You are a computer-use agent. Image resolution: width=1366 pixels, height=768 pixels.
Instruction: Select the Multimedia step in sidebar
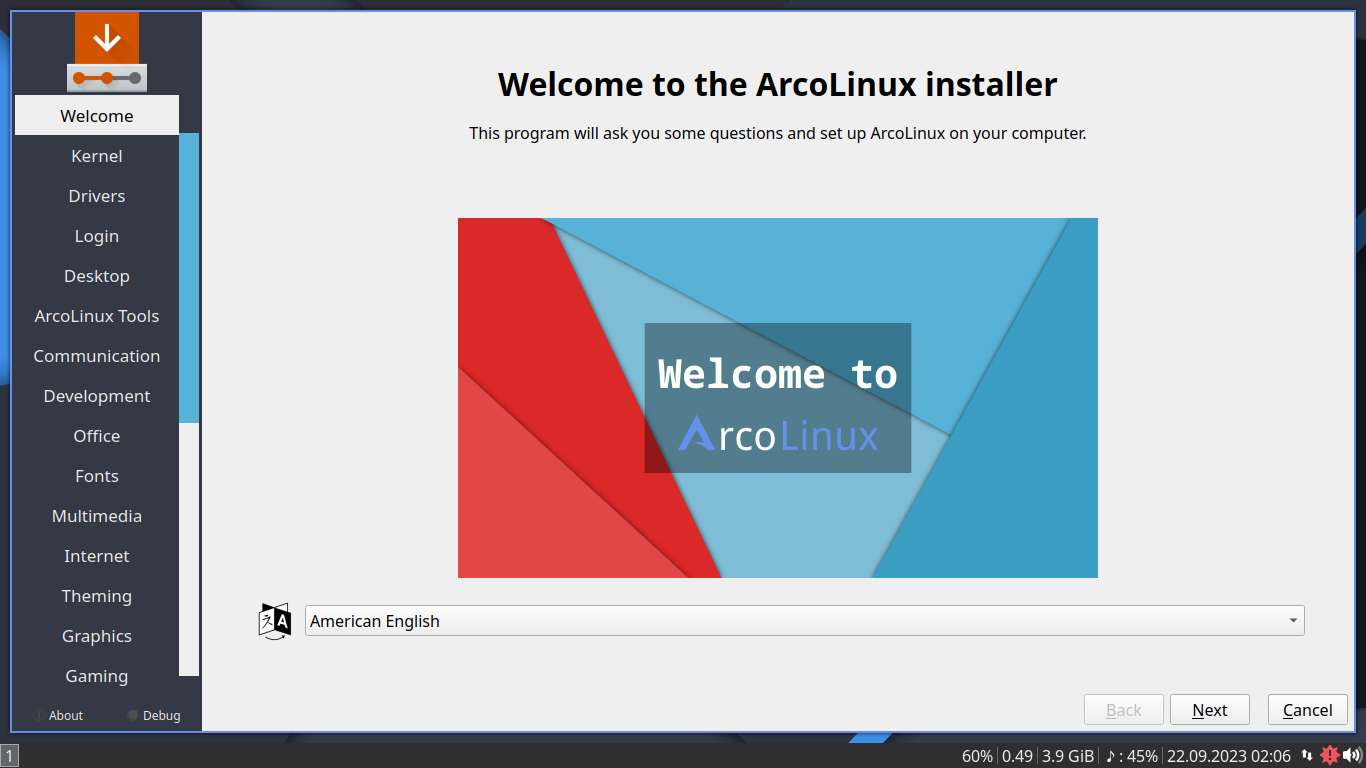pyautogui.click(x=97, y=516)
